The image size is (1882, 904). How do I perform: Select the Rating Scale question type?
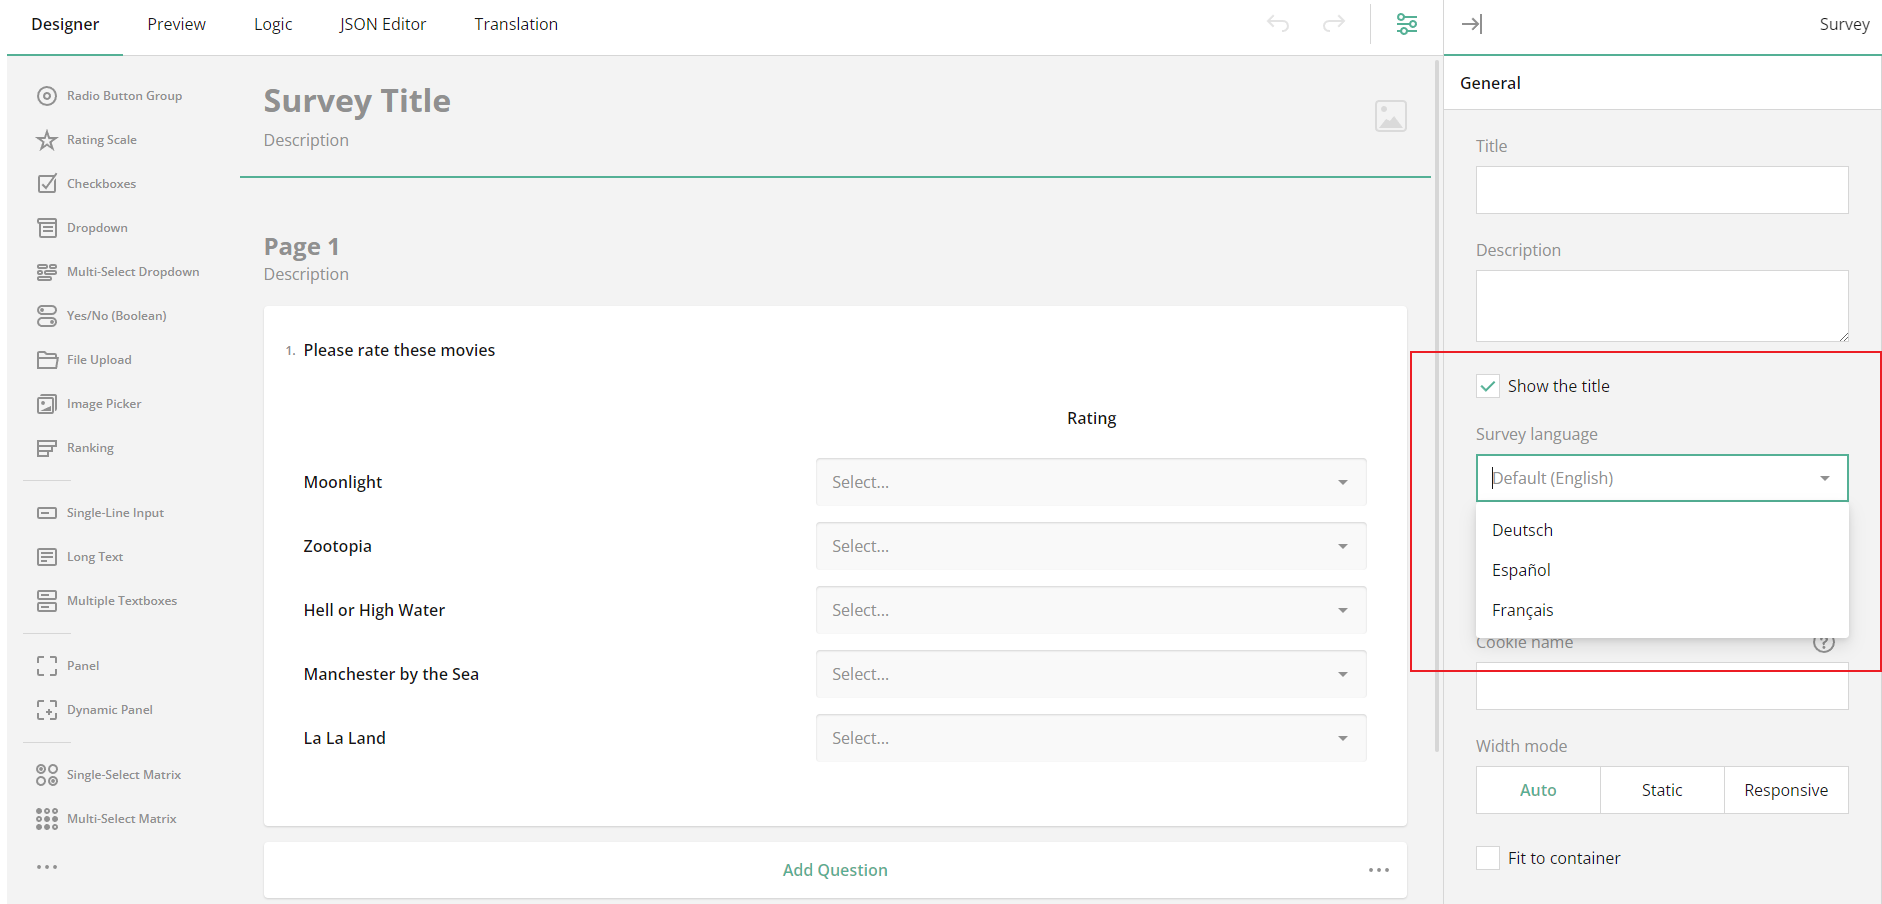point(99,139)
